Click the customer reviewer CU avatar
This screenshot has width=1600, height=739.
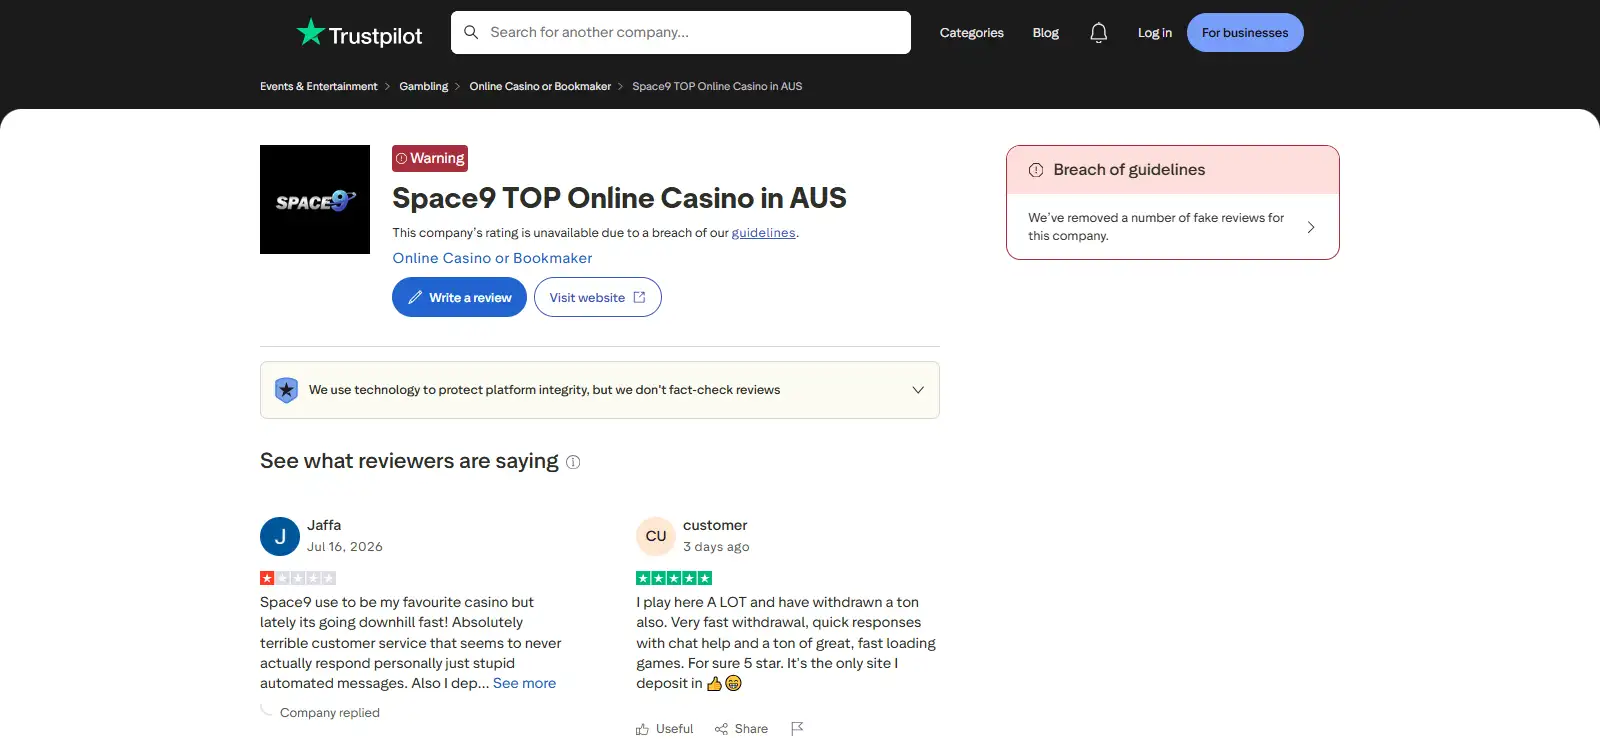[x=656, y=537]
